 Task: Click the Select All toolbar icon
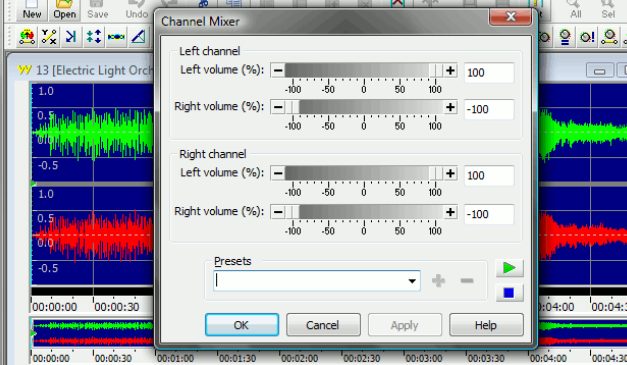[x=575, y=10]
